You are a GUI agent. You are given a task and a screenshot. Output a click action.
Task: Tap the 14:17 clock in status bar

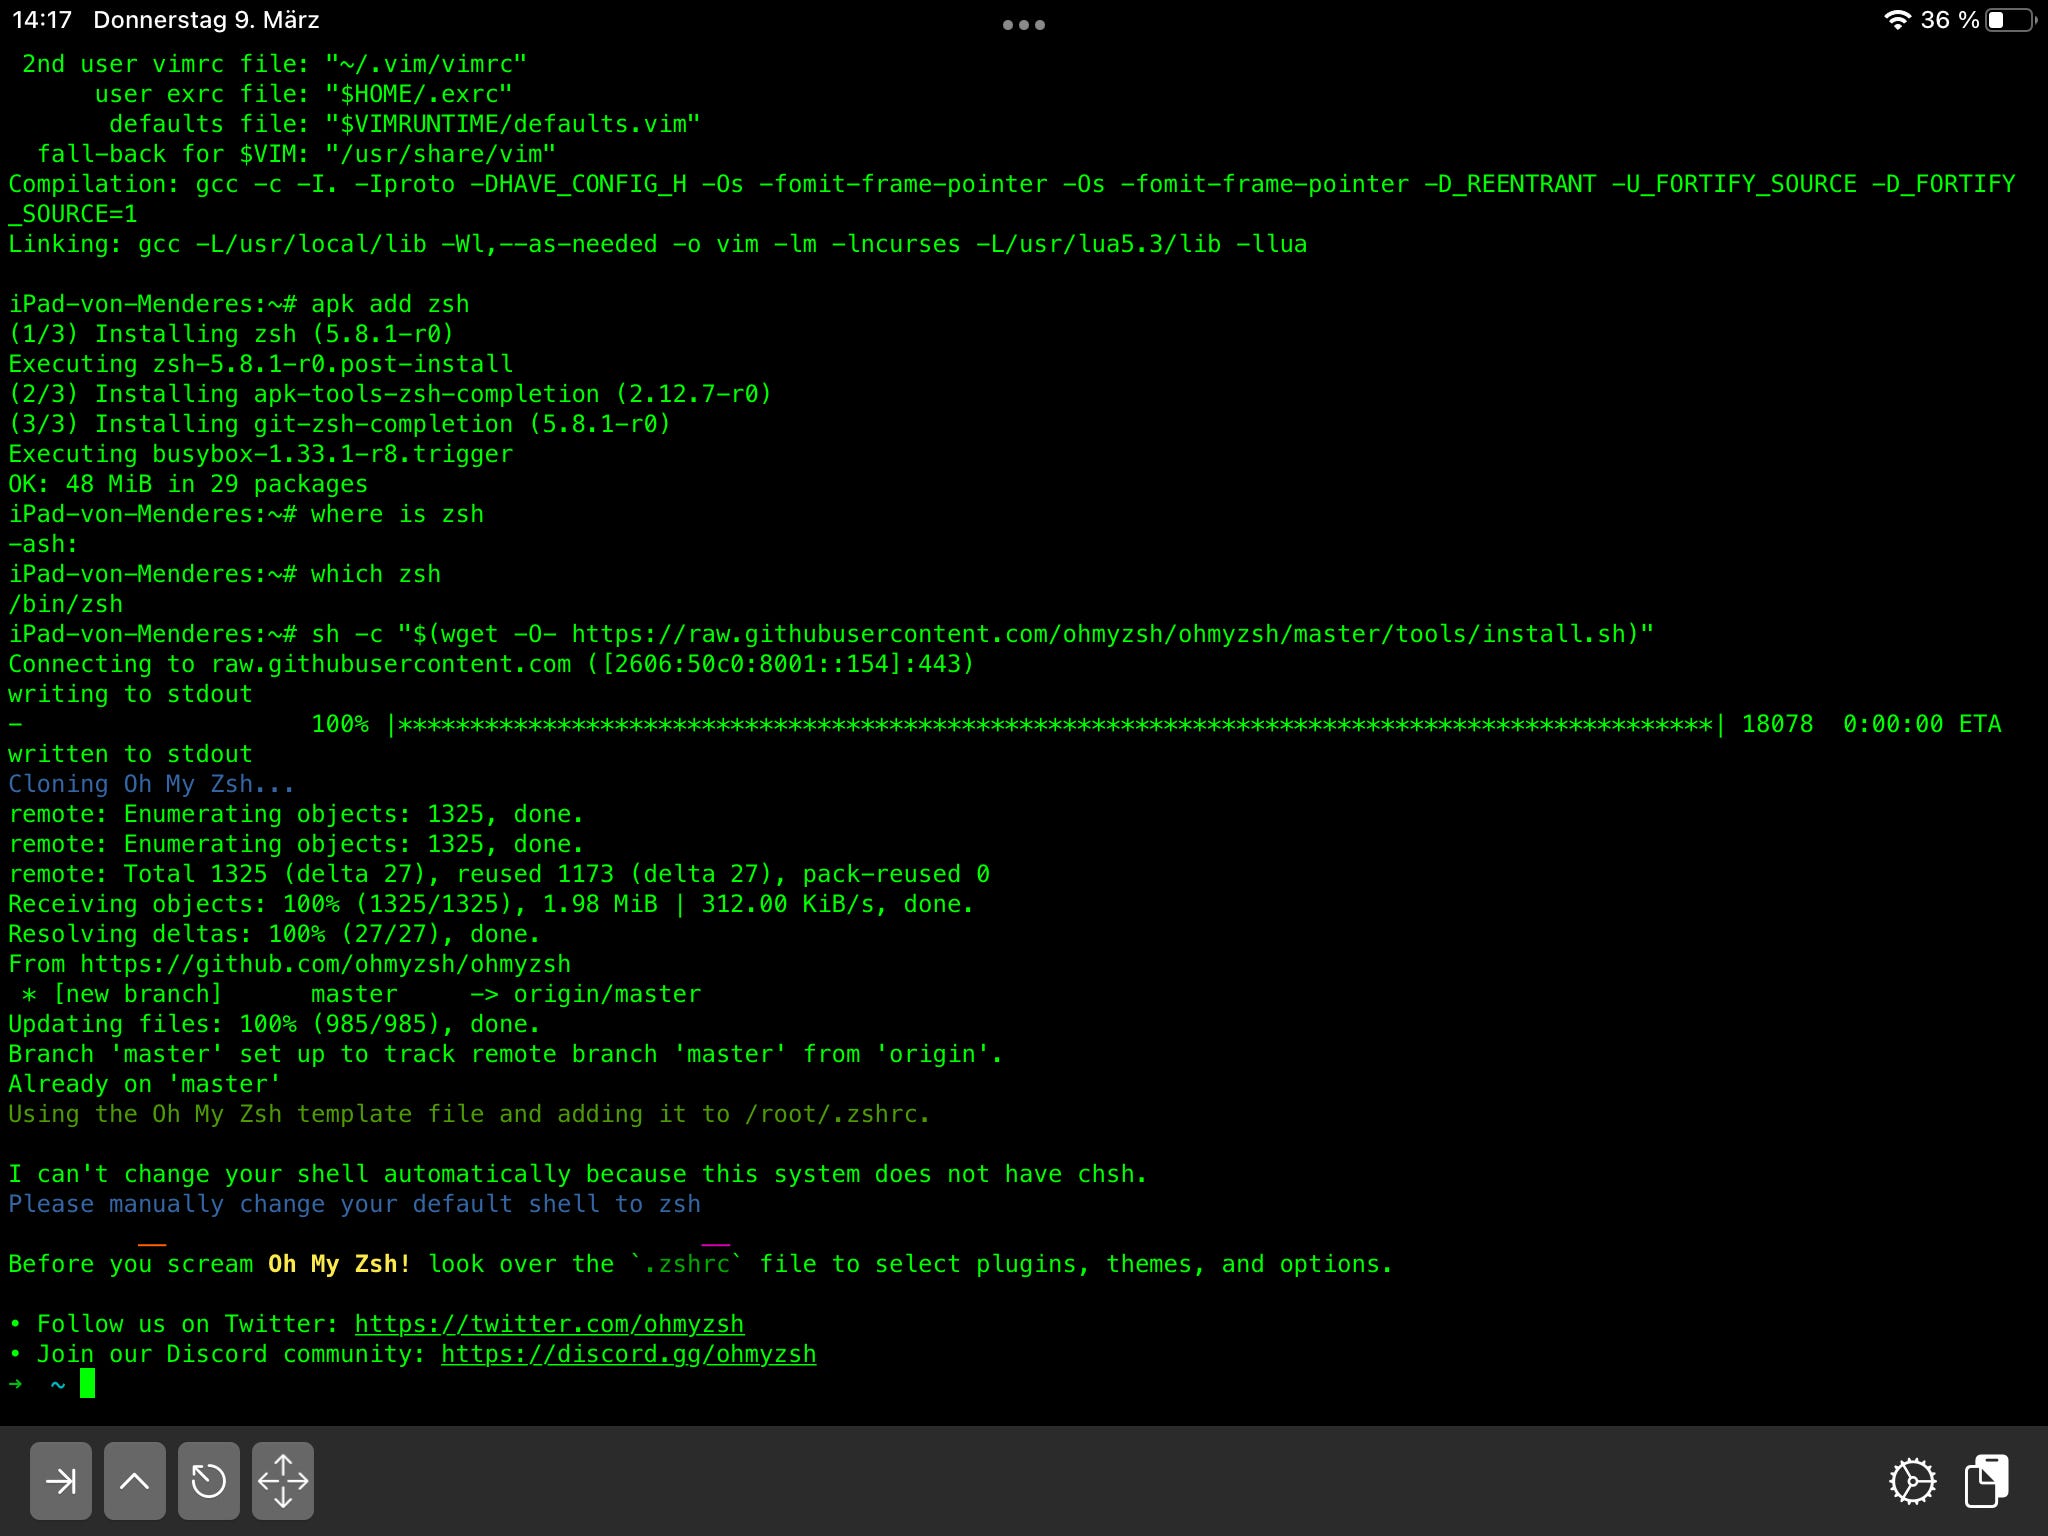tap(42, 20)
